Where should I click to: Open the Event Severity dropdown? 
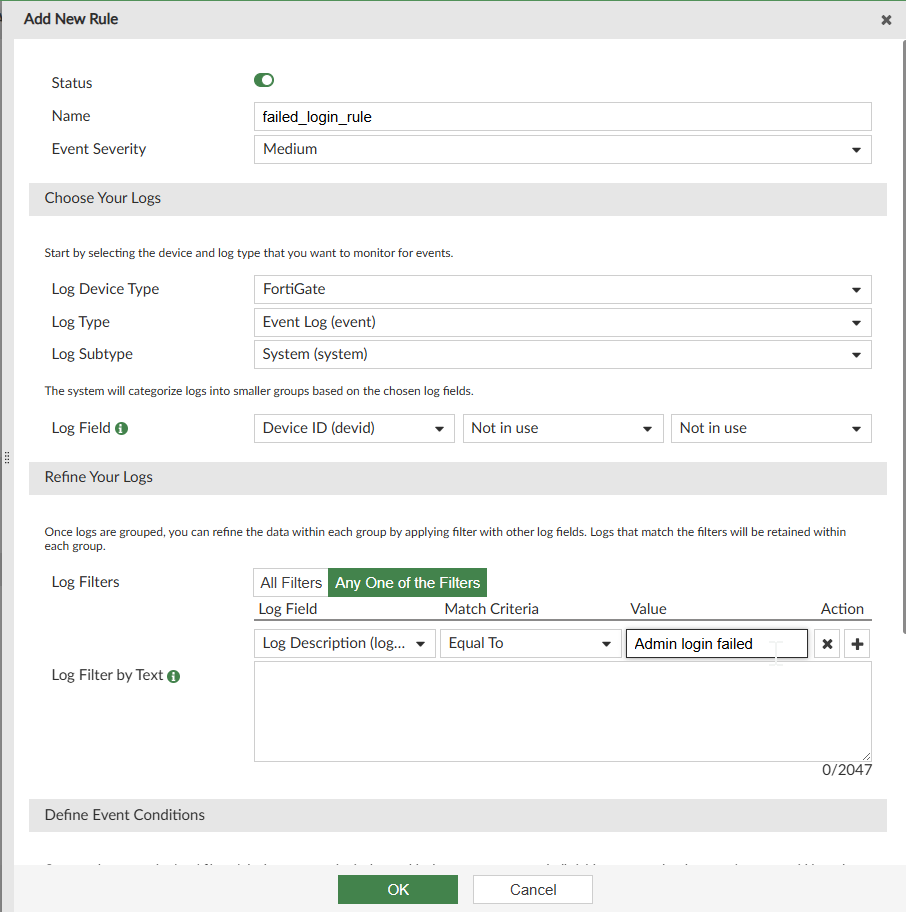(562, 149)
